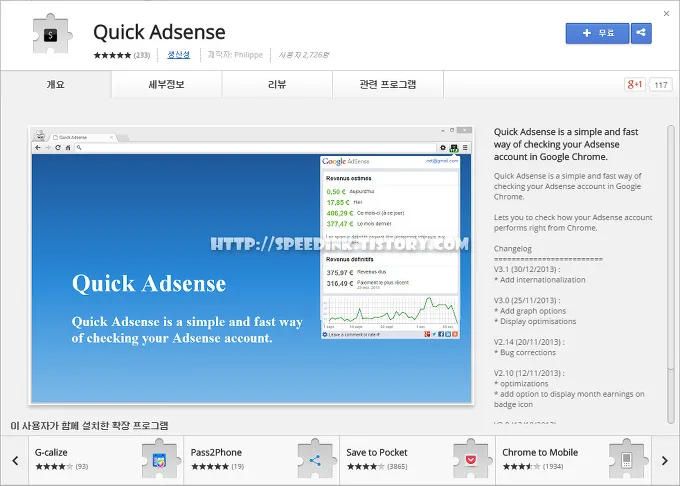Click '* Add internationalization' changelog line
The height and width of the screenshot is (486, 680).
pos(539,280)
